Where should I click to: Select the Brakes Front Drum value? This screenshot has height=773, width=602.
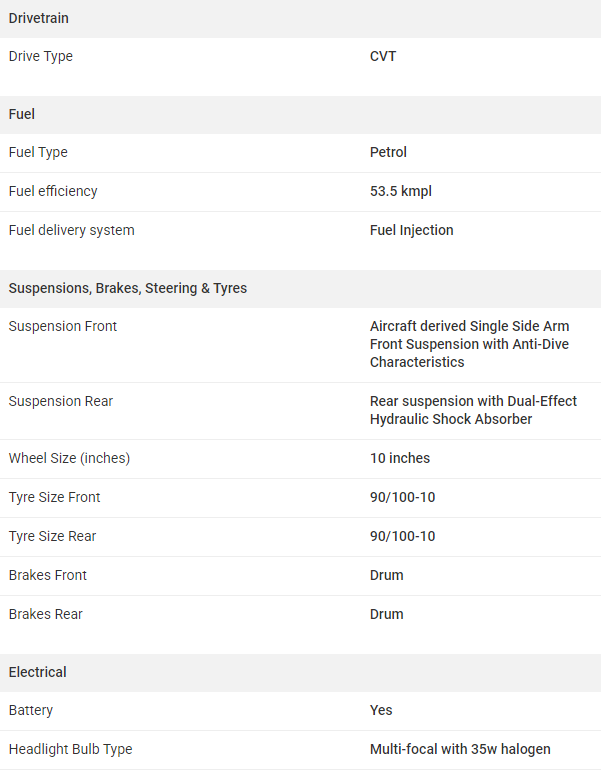[x=387, y=575]
